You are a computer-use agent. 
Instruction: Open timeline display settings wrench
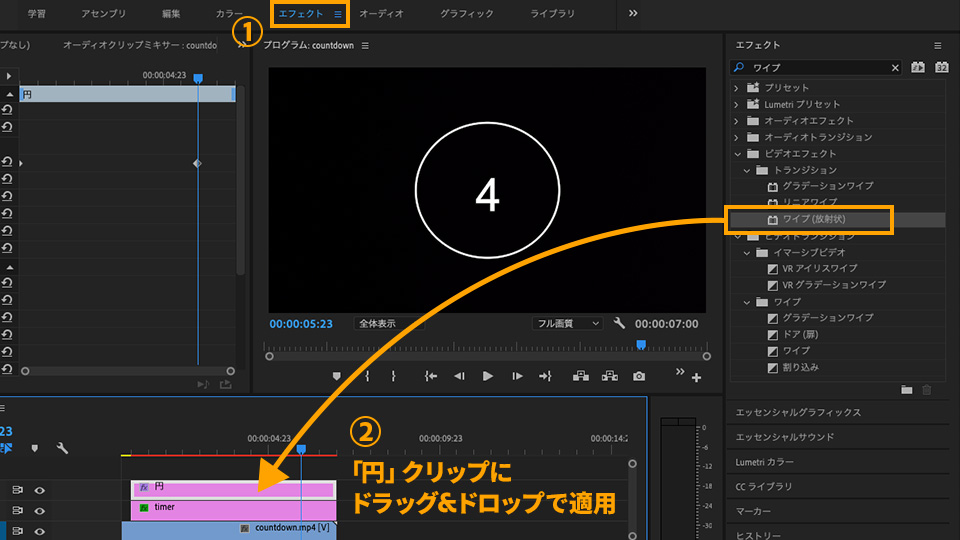pyautogui.click(x=62, y=448)
